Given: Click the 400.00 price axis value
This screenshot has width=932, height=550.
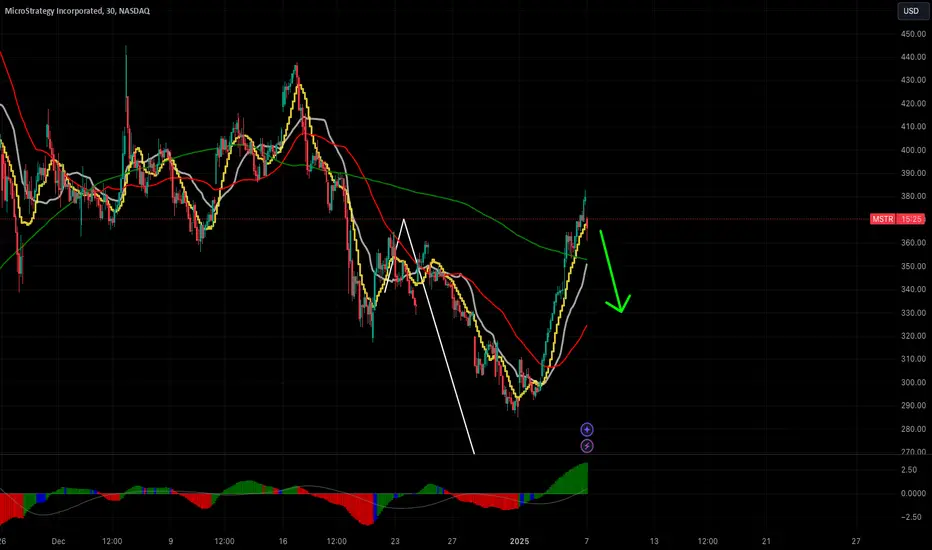Looking at the screenshot, I should pyautogui.click(x=913, y=150).
